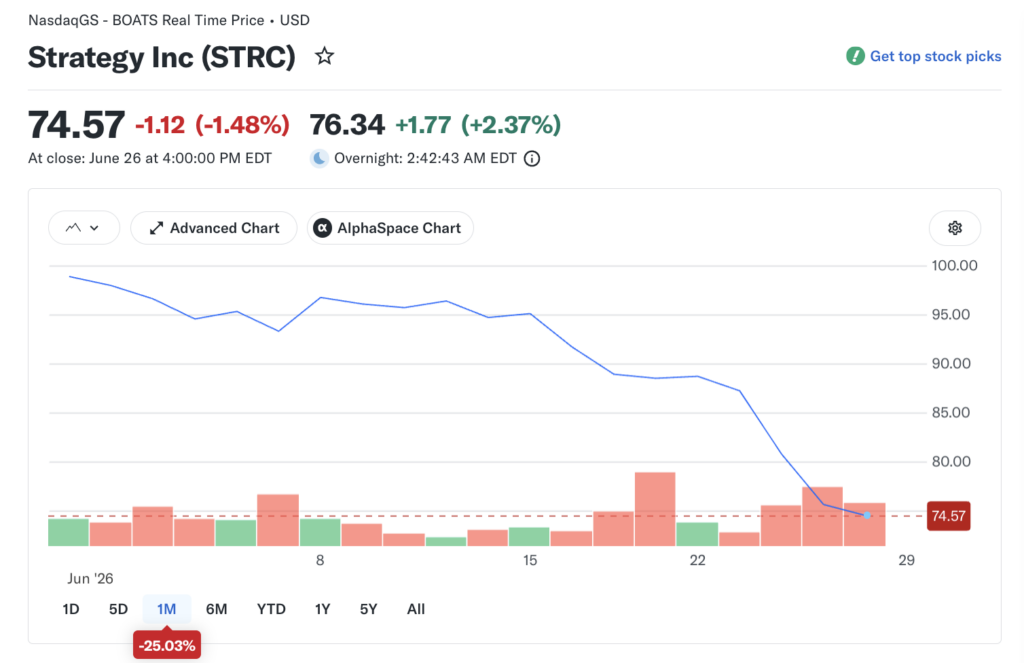Open the chart type dropdown
Viewport: 1024px width, 663px height.
tap(84, 228)
